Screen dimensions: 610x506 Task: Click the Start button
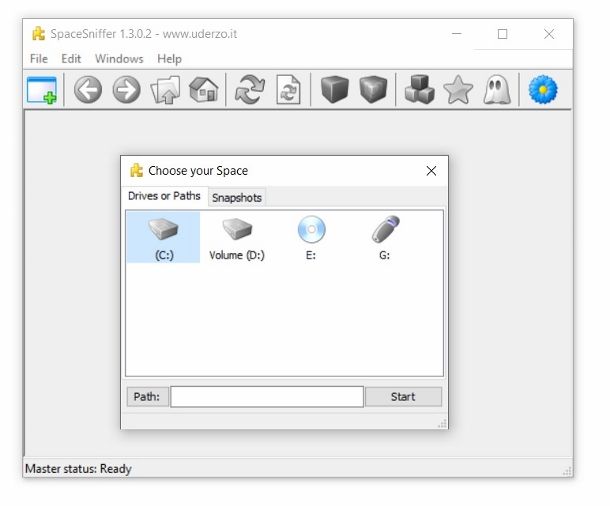403,397
